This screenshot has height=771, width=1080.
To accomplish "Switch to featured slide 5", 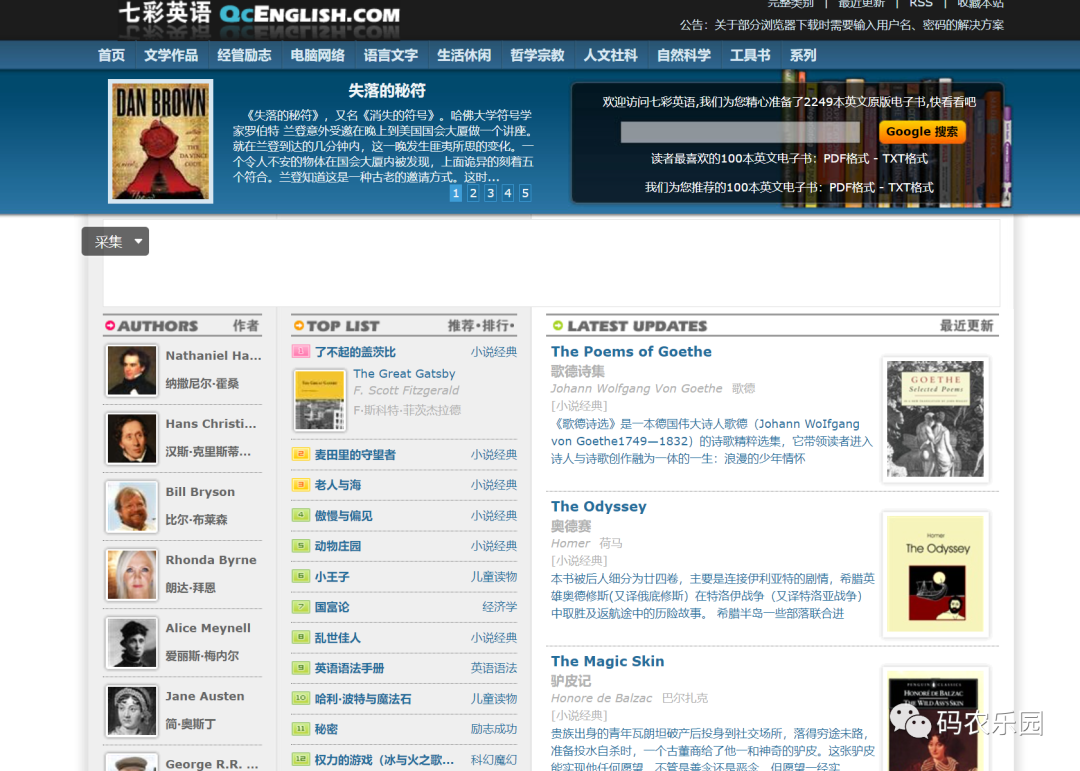I will (x=525, y=193).
